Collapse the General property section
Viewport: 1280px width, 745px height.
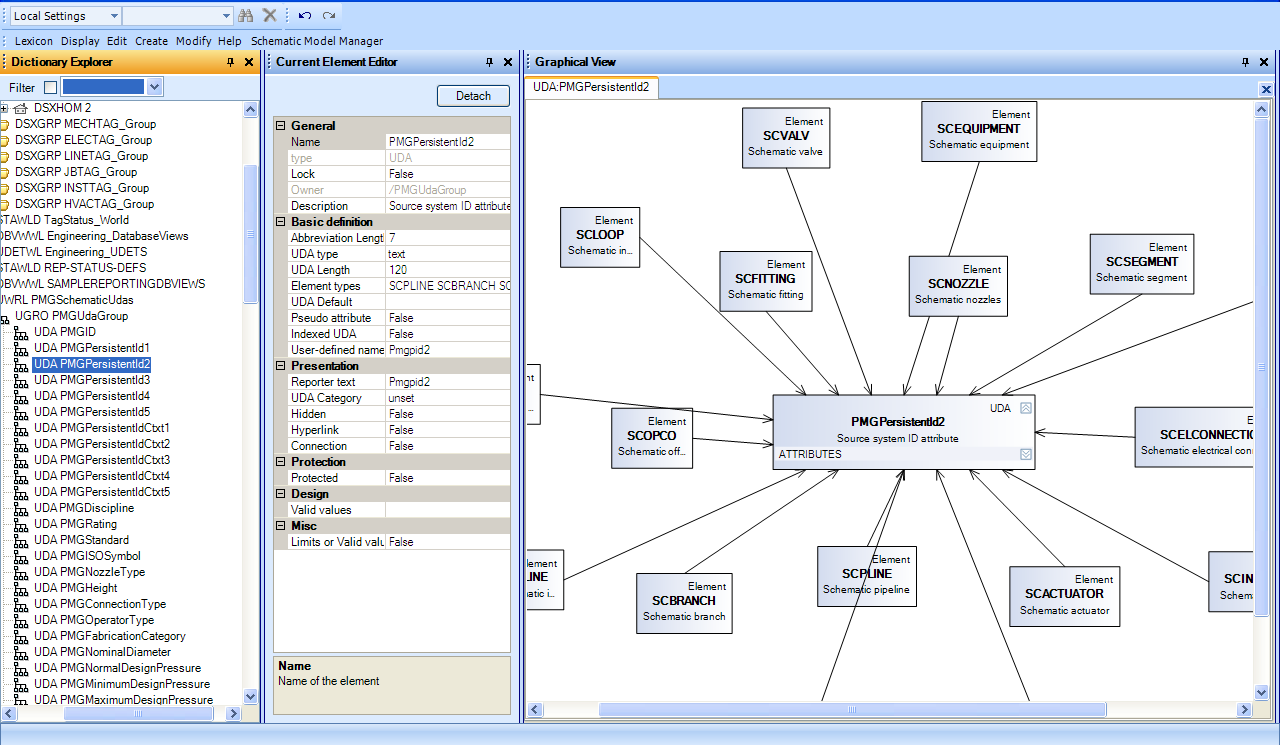(280, 126)
